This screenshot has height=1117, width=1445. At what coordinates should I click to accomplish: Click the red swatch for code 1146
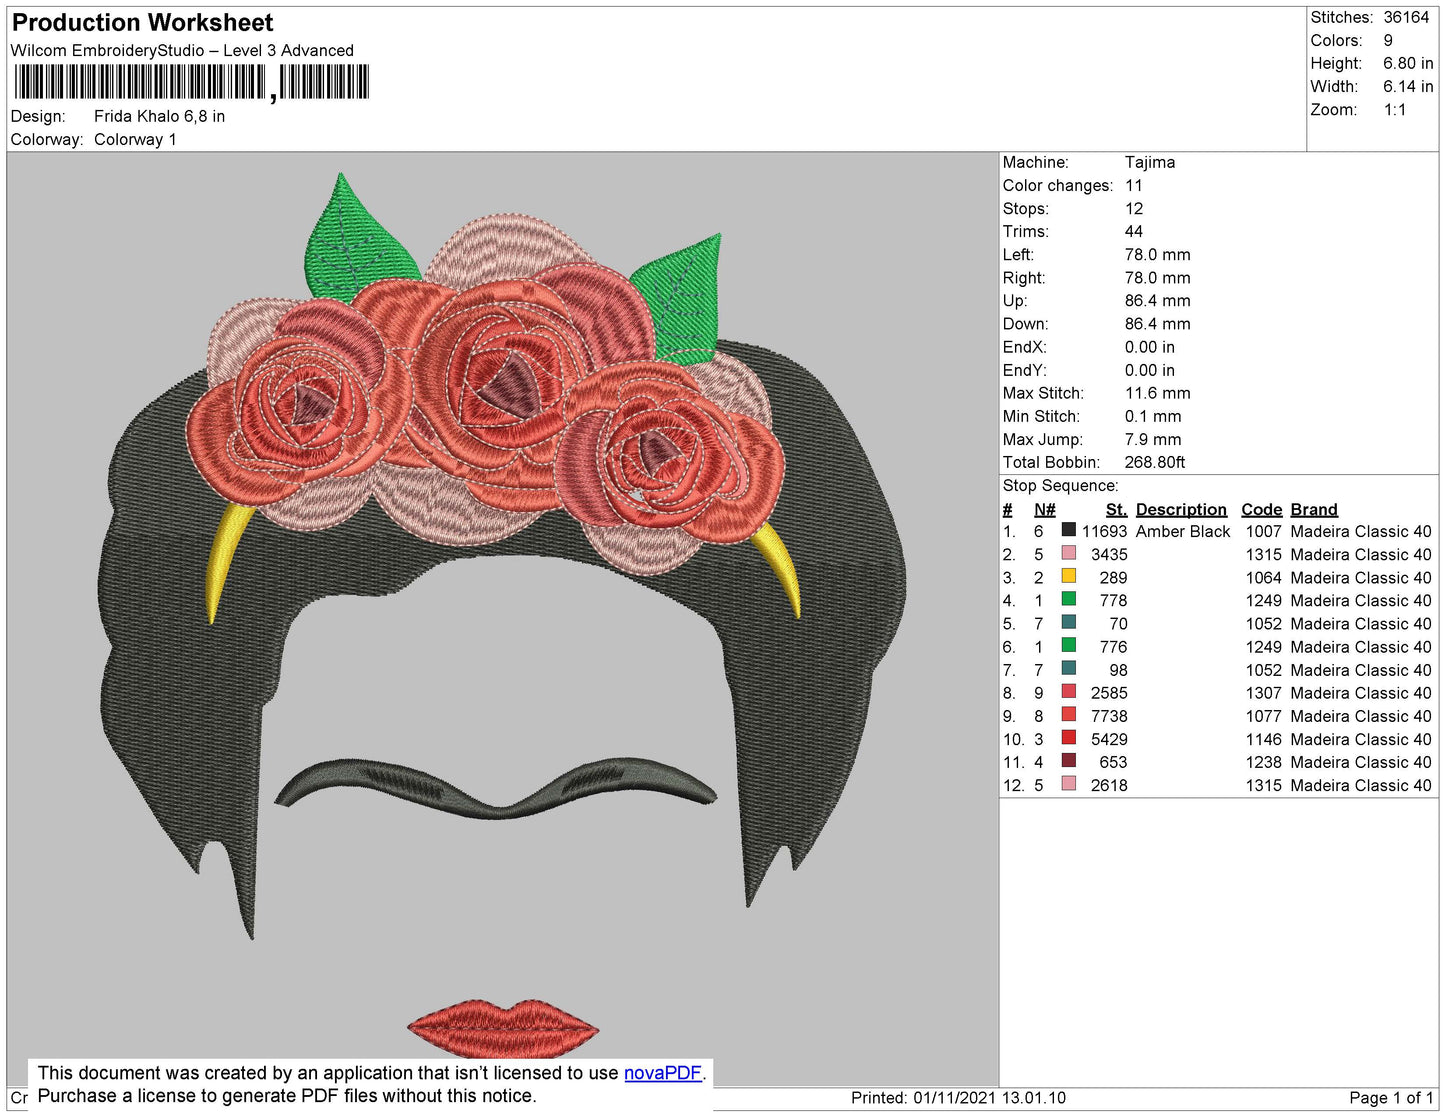click(x=1069, y=738)
